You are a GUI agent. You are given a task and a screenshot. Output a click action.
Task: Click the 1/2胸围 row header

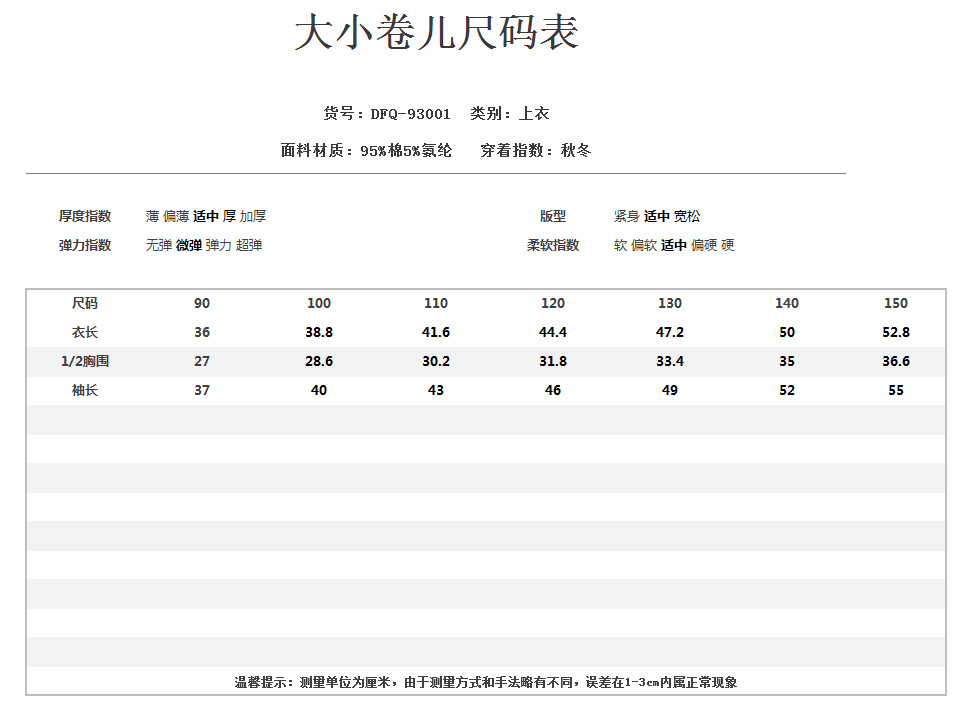[85, 361]
